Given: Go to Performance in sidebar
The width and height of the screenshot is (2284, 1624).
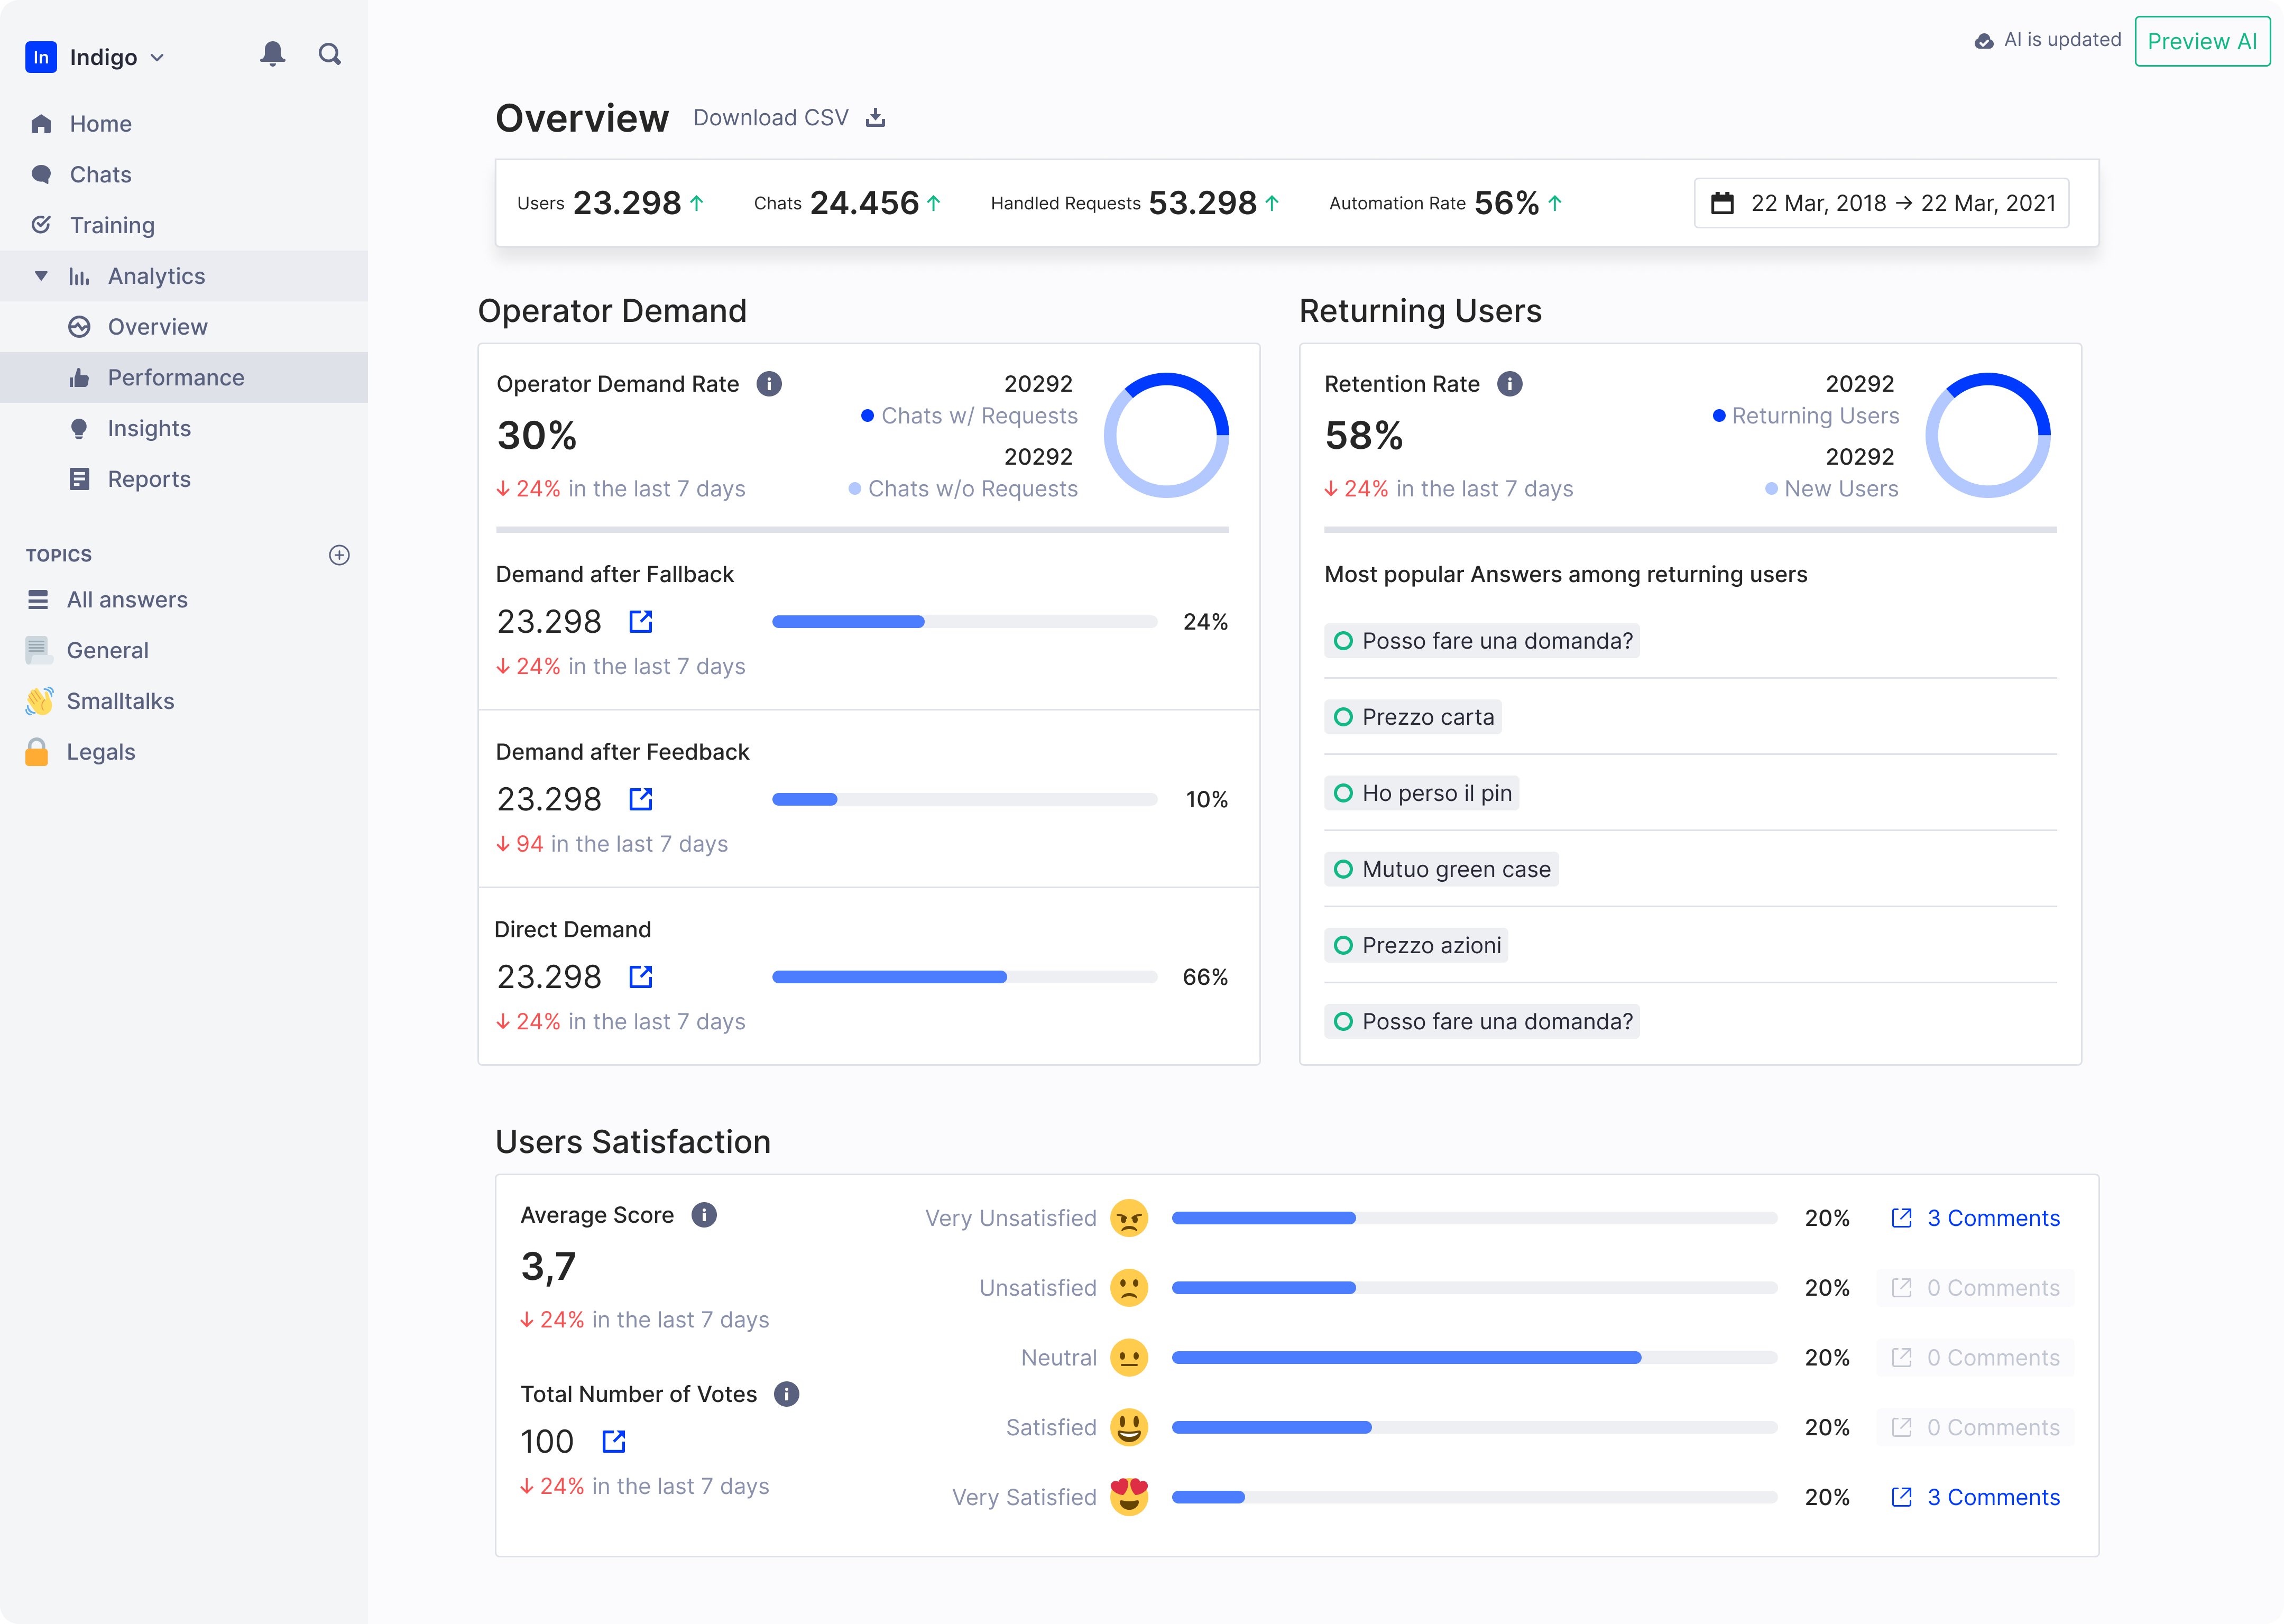Looking at the screenshot, I should (176, 377).
